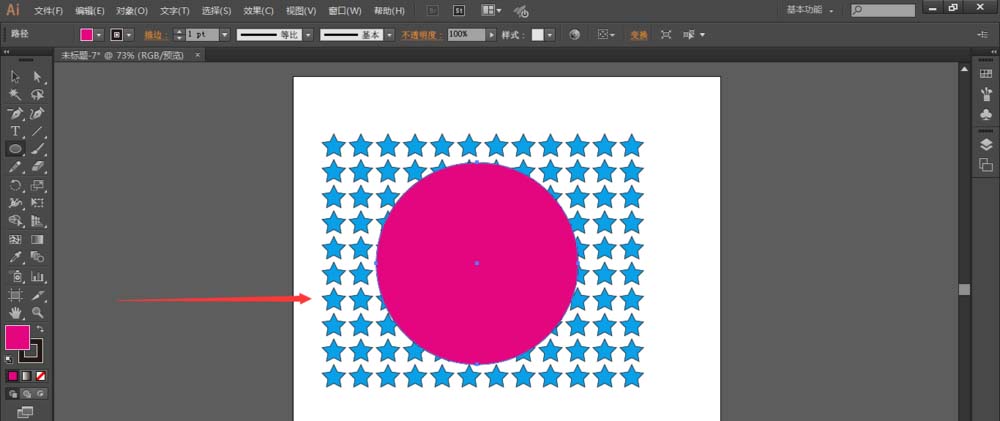Open the 等比 width profile dropdown
This screenshot has width=1000, height=421.
point(308,35)
